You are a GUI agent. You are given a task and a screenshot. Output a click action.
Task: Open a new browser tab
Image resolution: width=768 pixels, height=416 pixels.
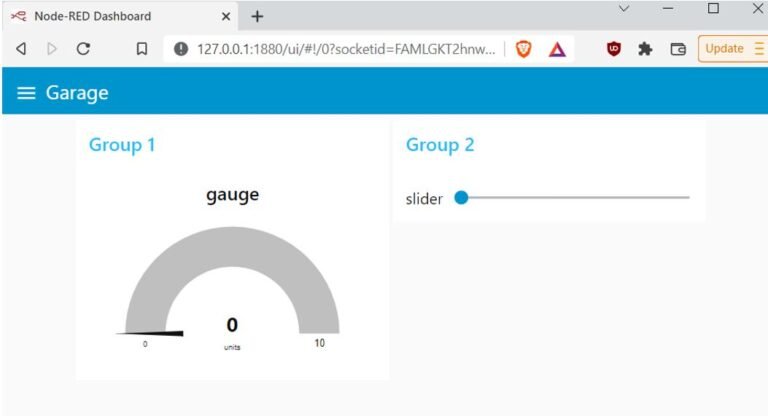click(257, 17)
